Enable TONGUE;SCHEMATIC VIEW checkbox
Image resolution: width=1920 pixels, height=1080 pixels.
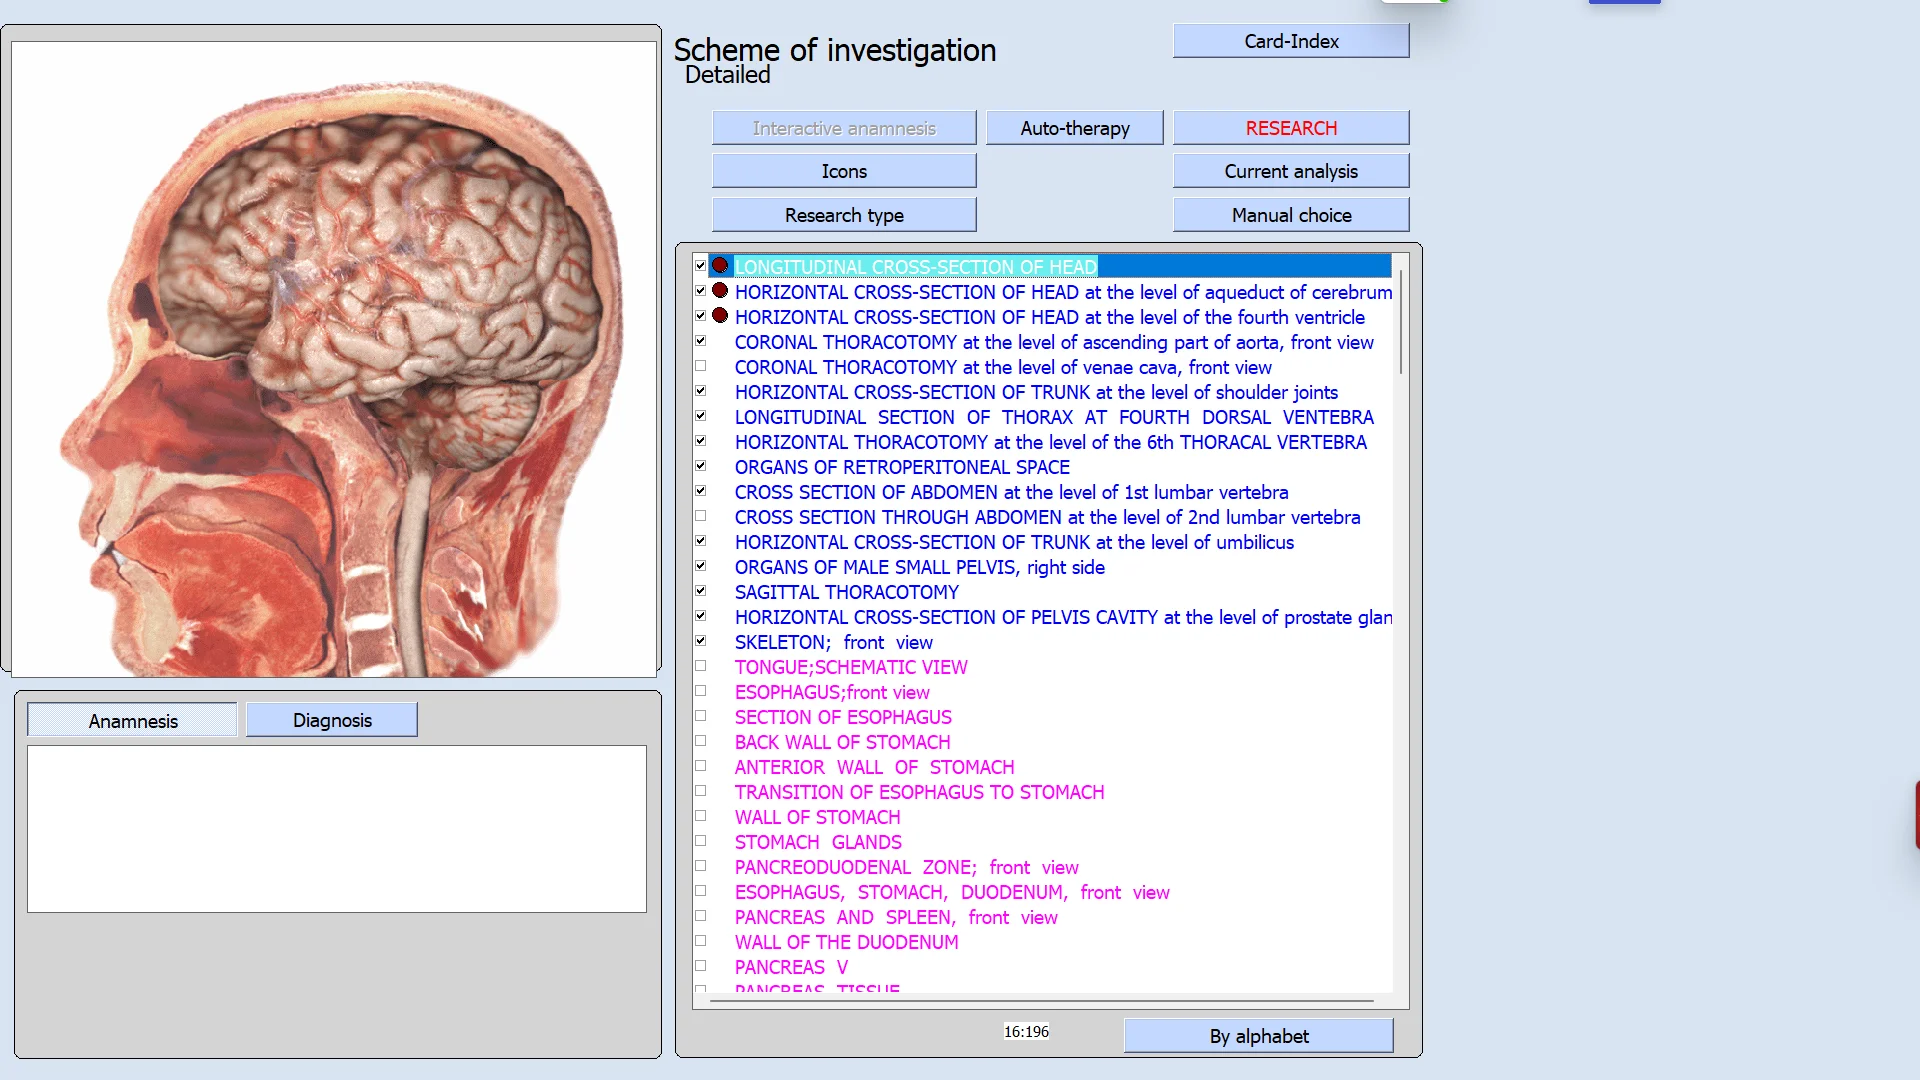(x=701, y=666)
